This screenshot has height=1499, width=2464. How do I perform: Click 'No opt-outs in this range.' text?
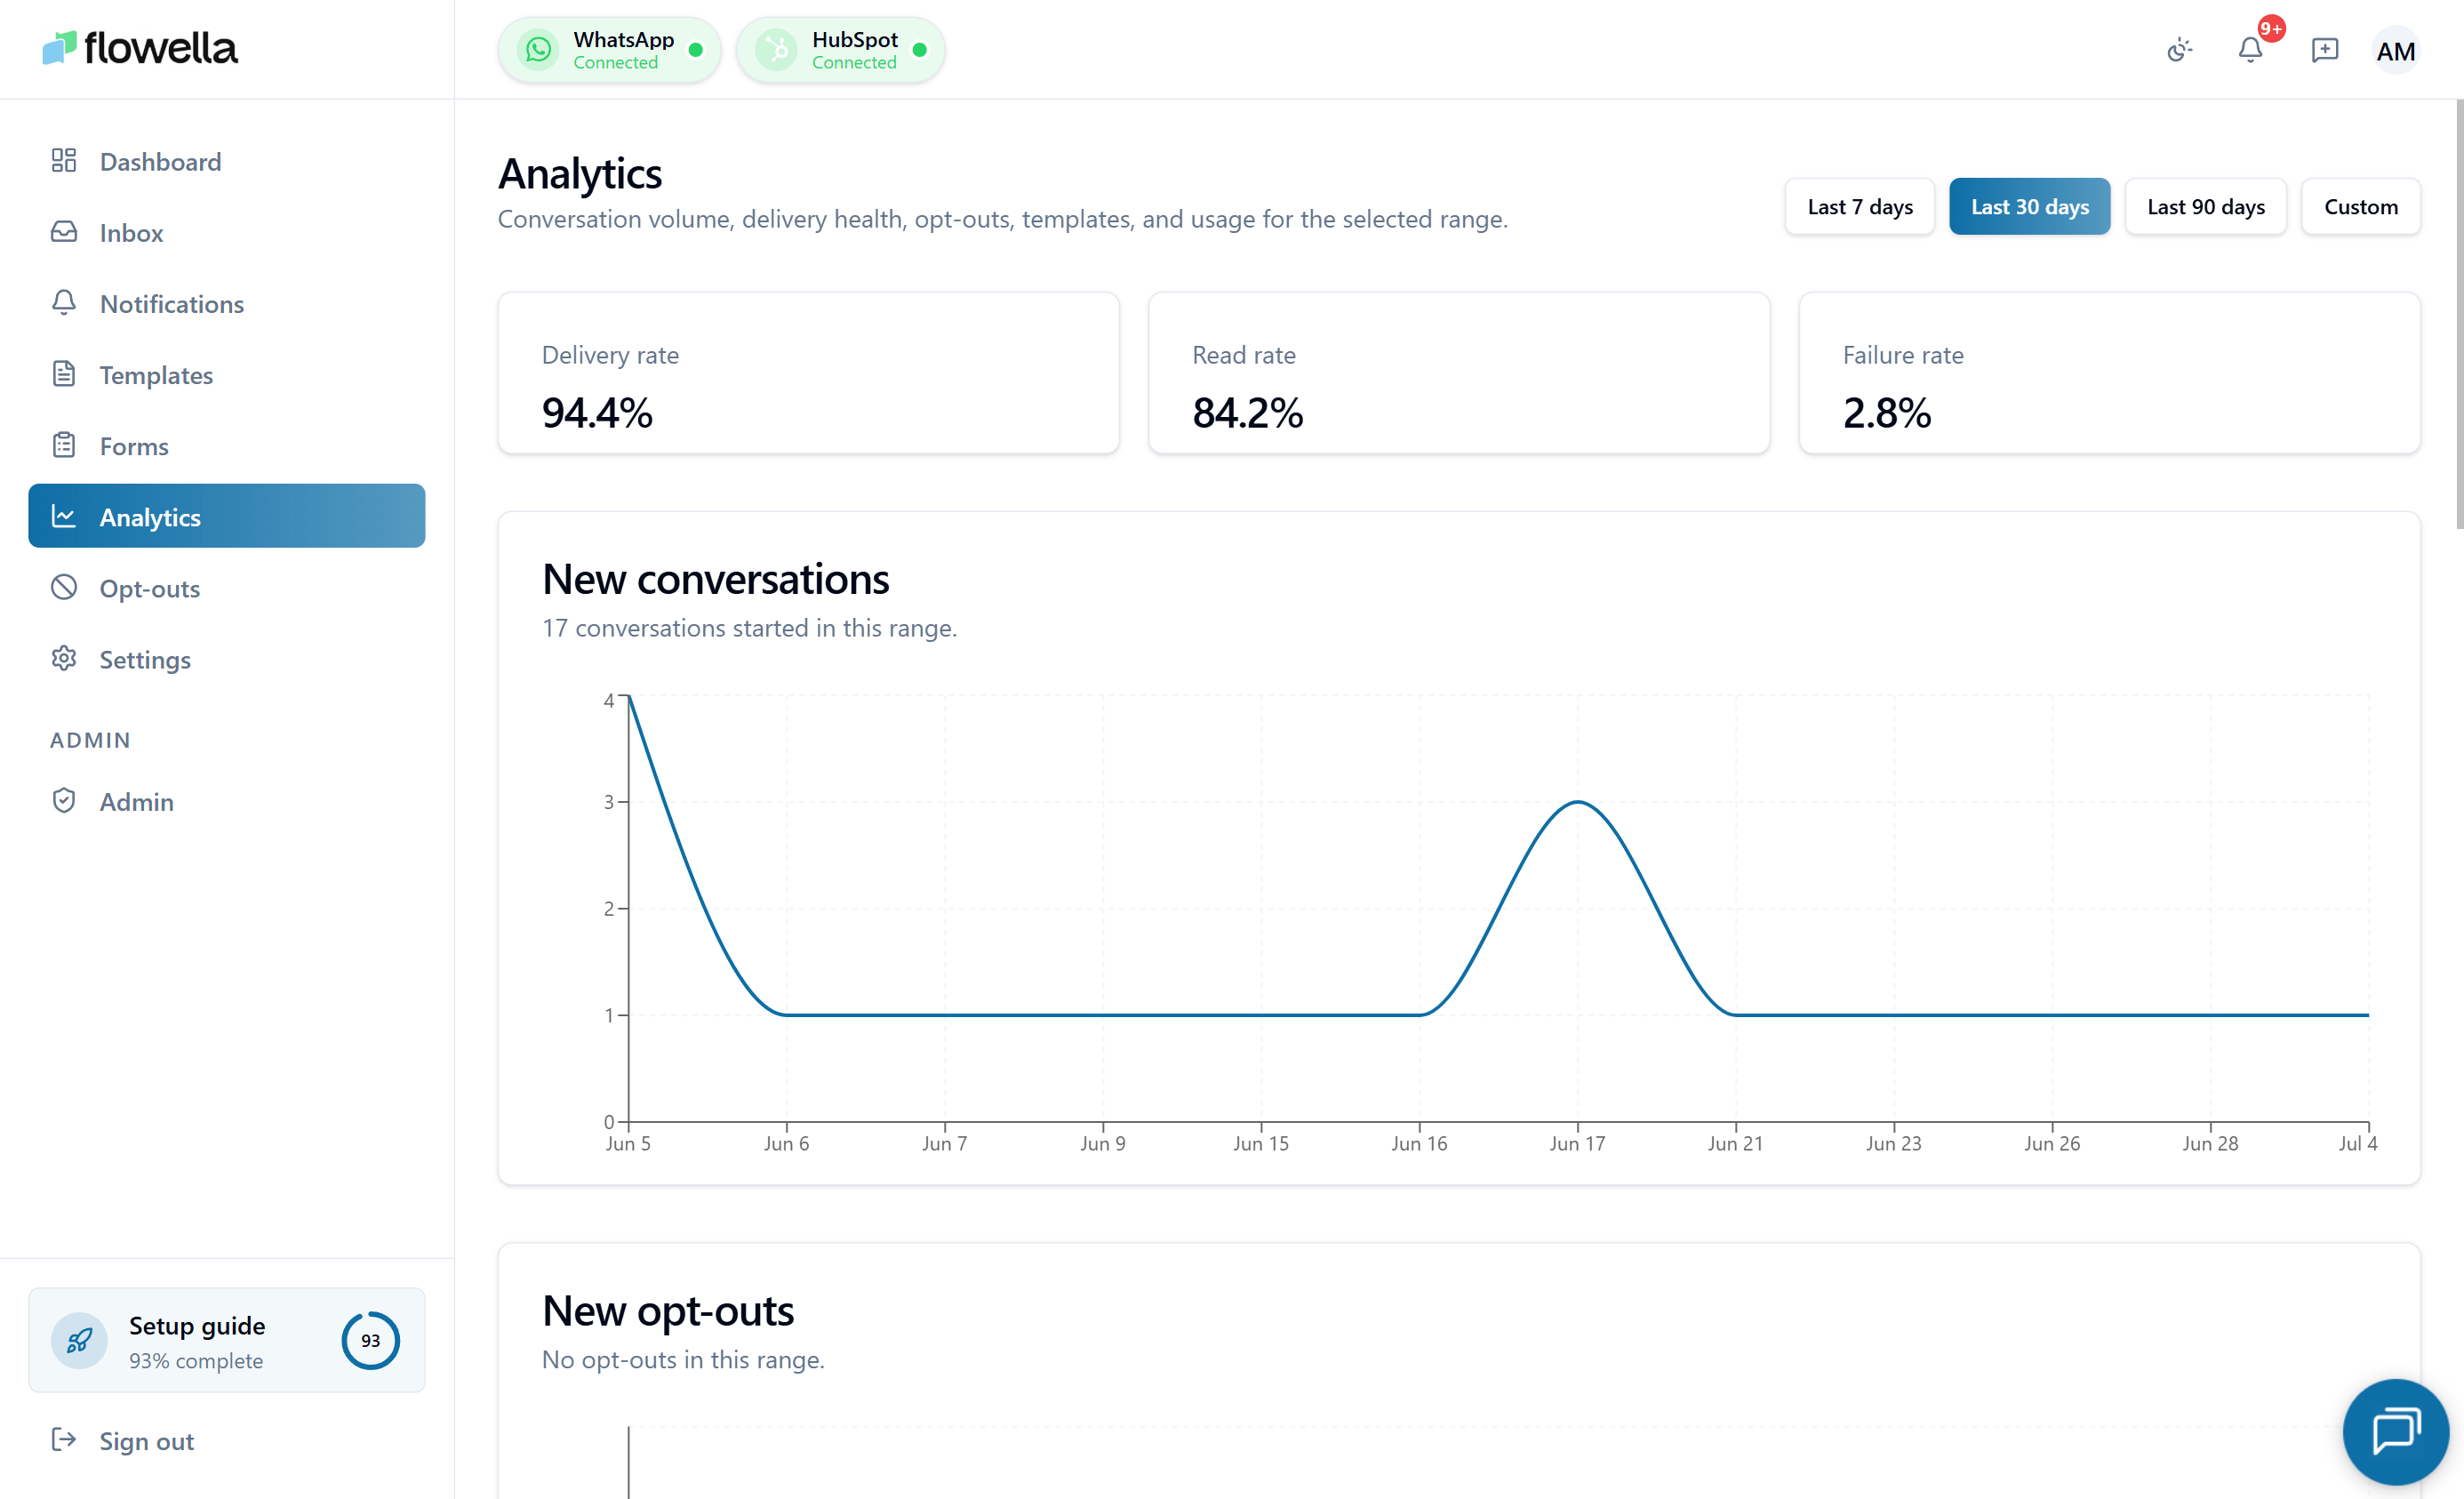[x=683, y=1360]
